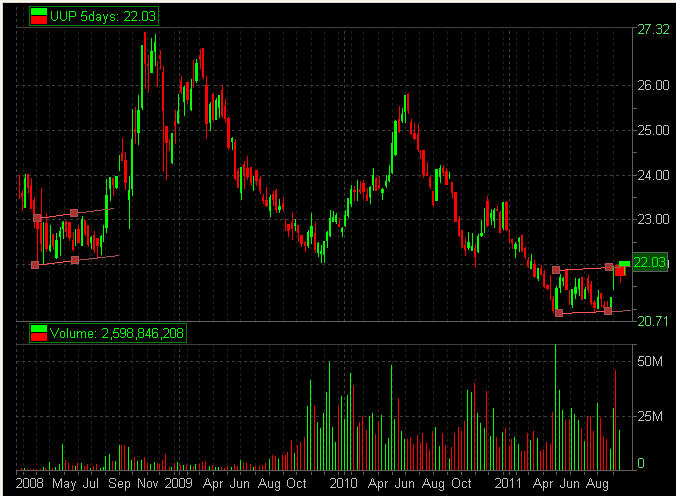The image size is (676, 496).
Task: Click the green/red swatch beside the Volume legend
Action: pos(39,333)
